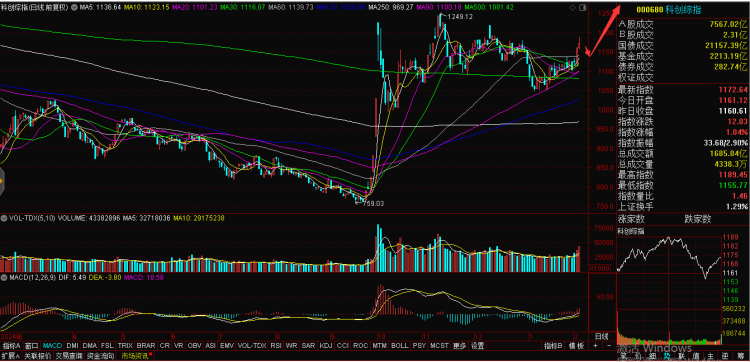Select the 势 tab under mini chart

pyautogui.click(x=666, y=356)
